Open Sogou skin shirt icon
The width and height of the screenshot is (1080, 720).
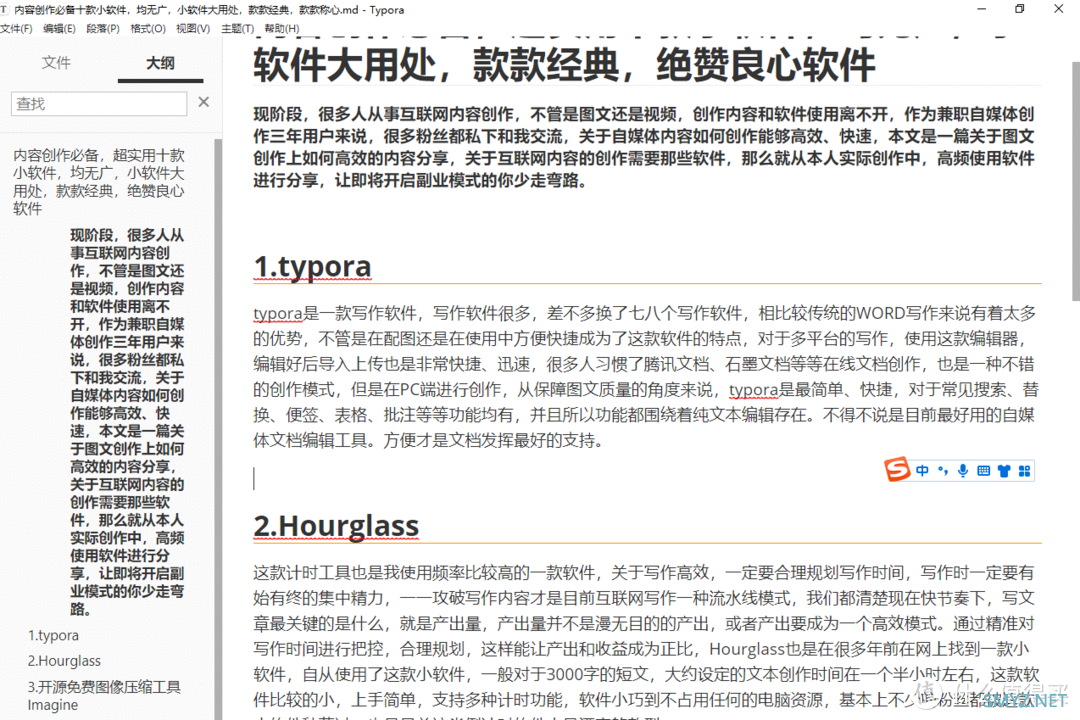[1004, 471]
